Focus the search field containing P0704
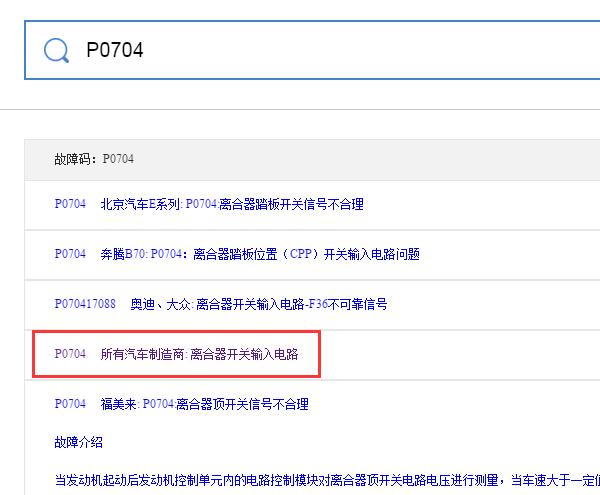The width and height of the screenshot is (600, 495). 312,50
